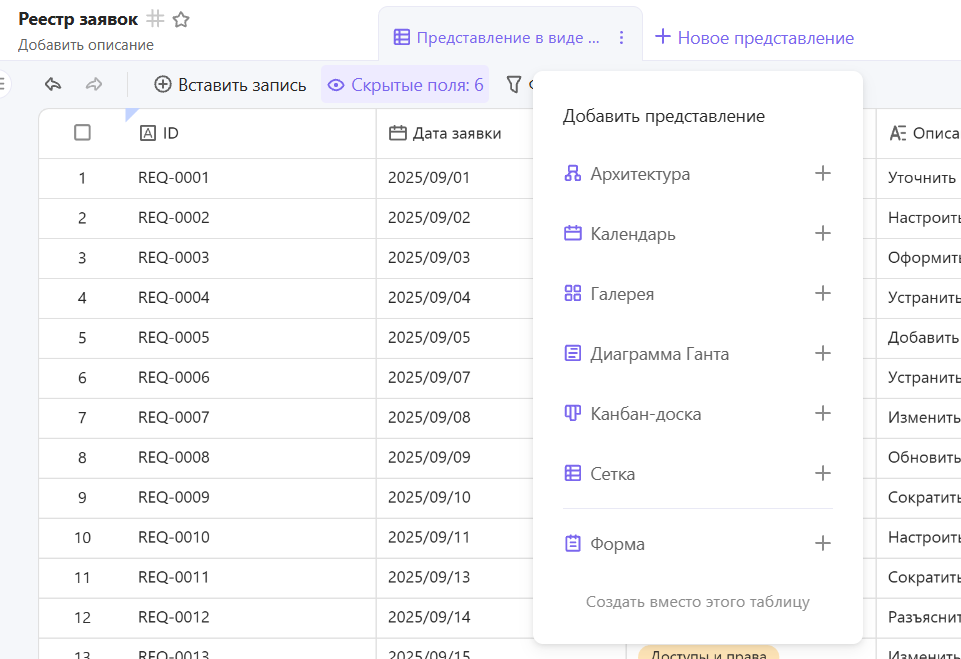Click Вставить запись button
This screenshot has height=659, width=961.
tap(230, 85)
